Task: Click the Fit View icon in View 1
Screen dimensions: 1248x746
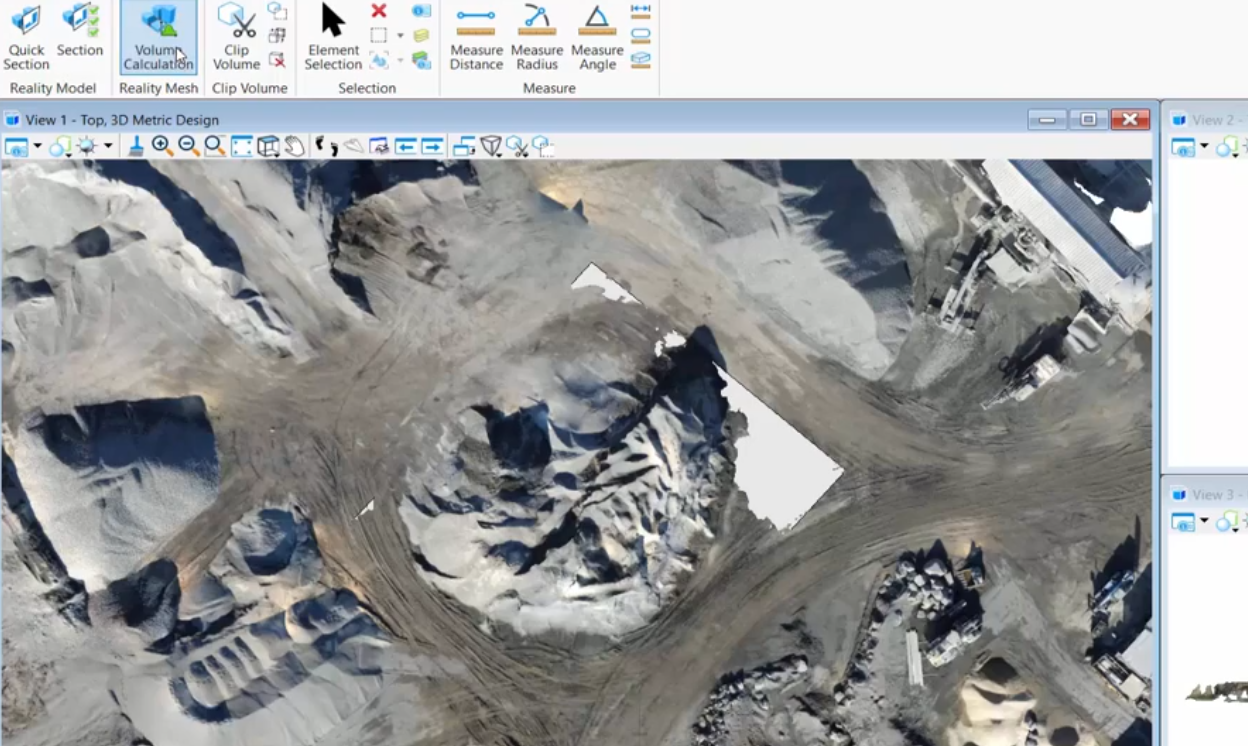Action: 242,147
